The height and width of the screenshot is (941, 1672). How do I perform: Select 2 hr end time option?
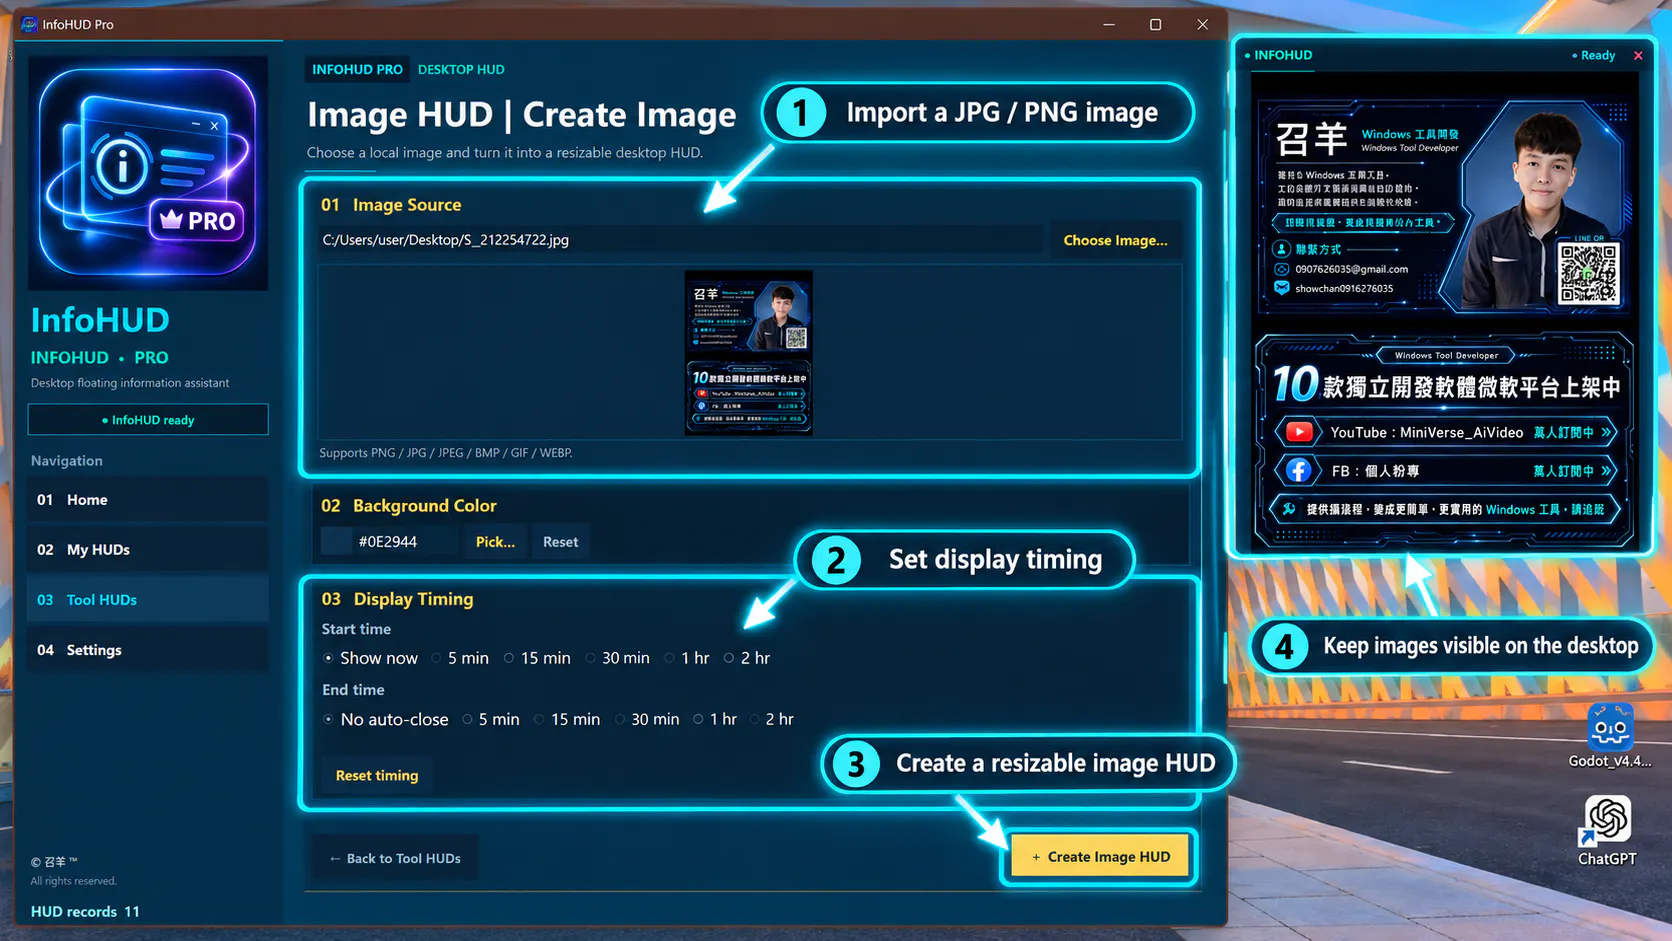pyautogui.click(x=771, y=719)
